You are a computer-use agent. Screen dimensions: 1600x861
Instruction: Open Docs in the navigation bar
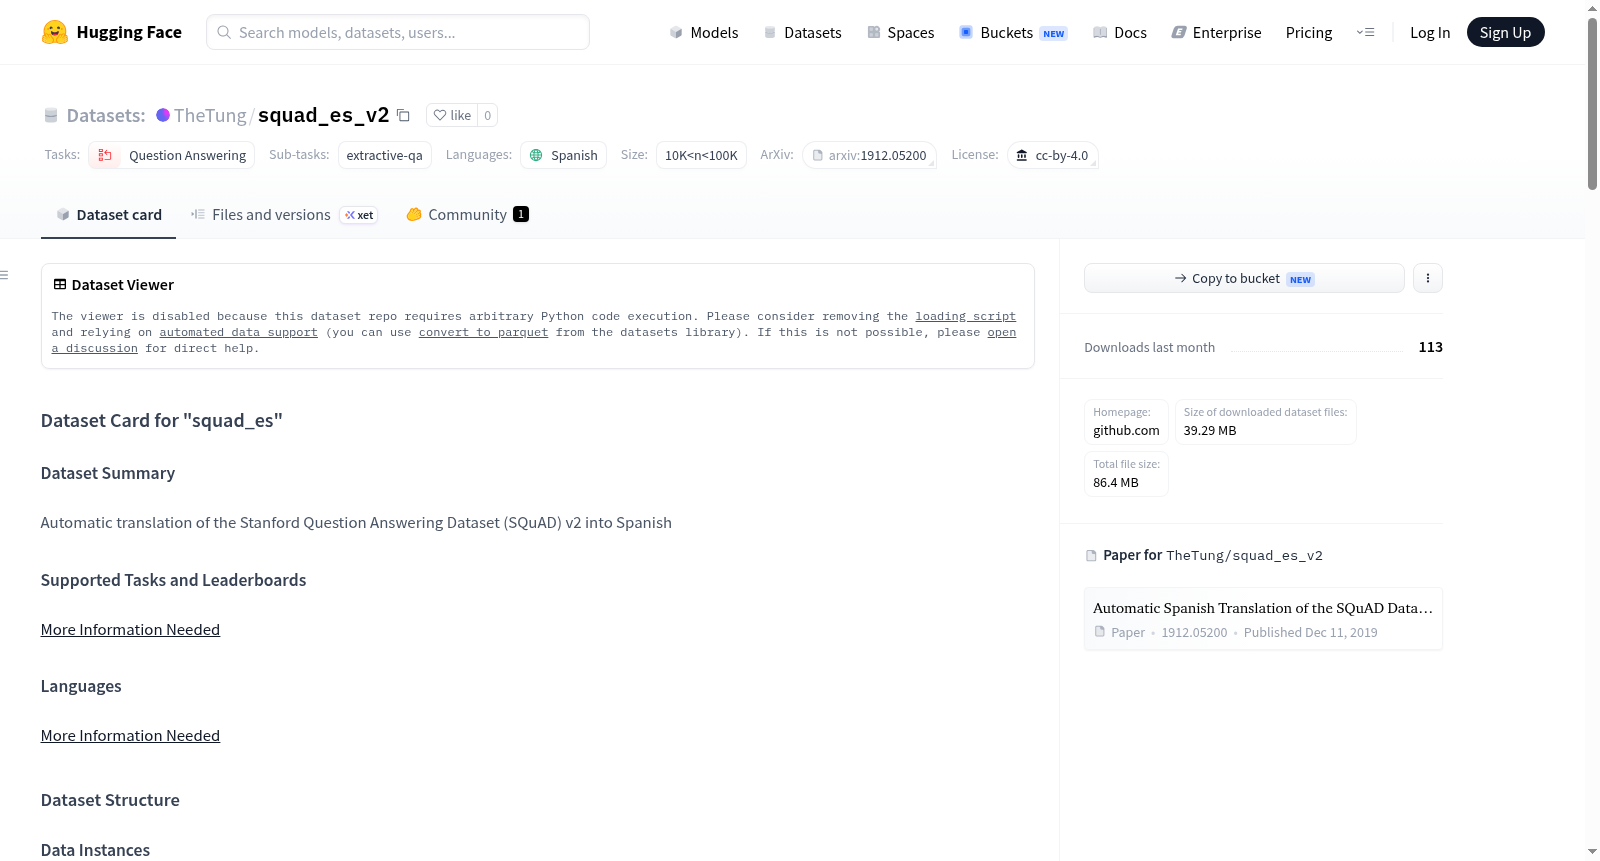tap(1120, 32)
